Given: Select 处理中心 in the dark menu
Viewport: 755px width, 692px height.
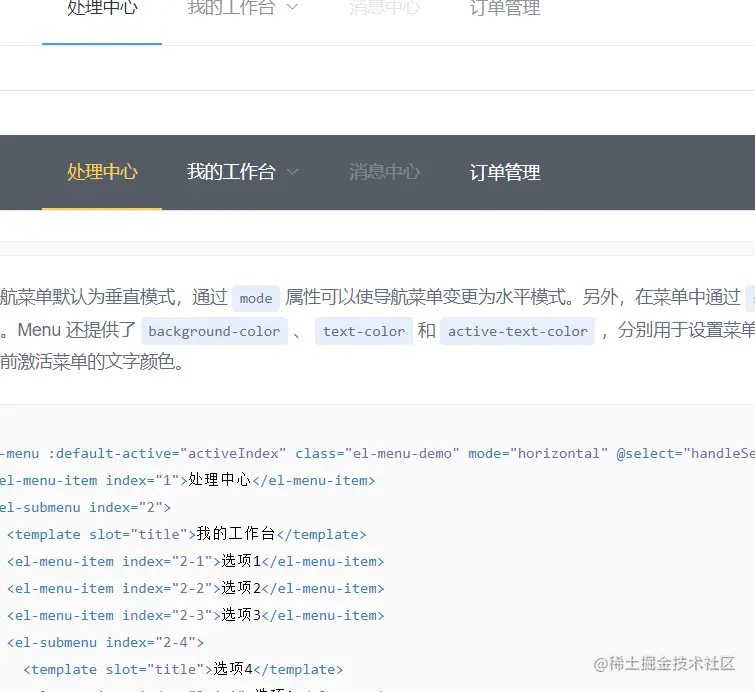Looking at the screenshot, I should click(x=102, y=172).
